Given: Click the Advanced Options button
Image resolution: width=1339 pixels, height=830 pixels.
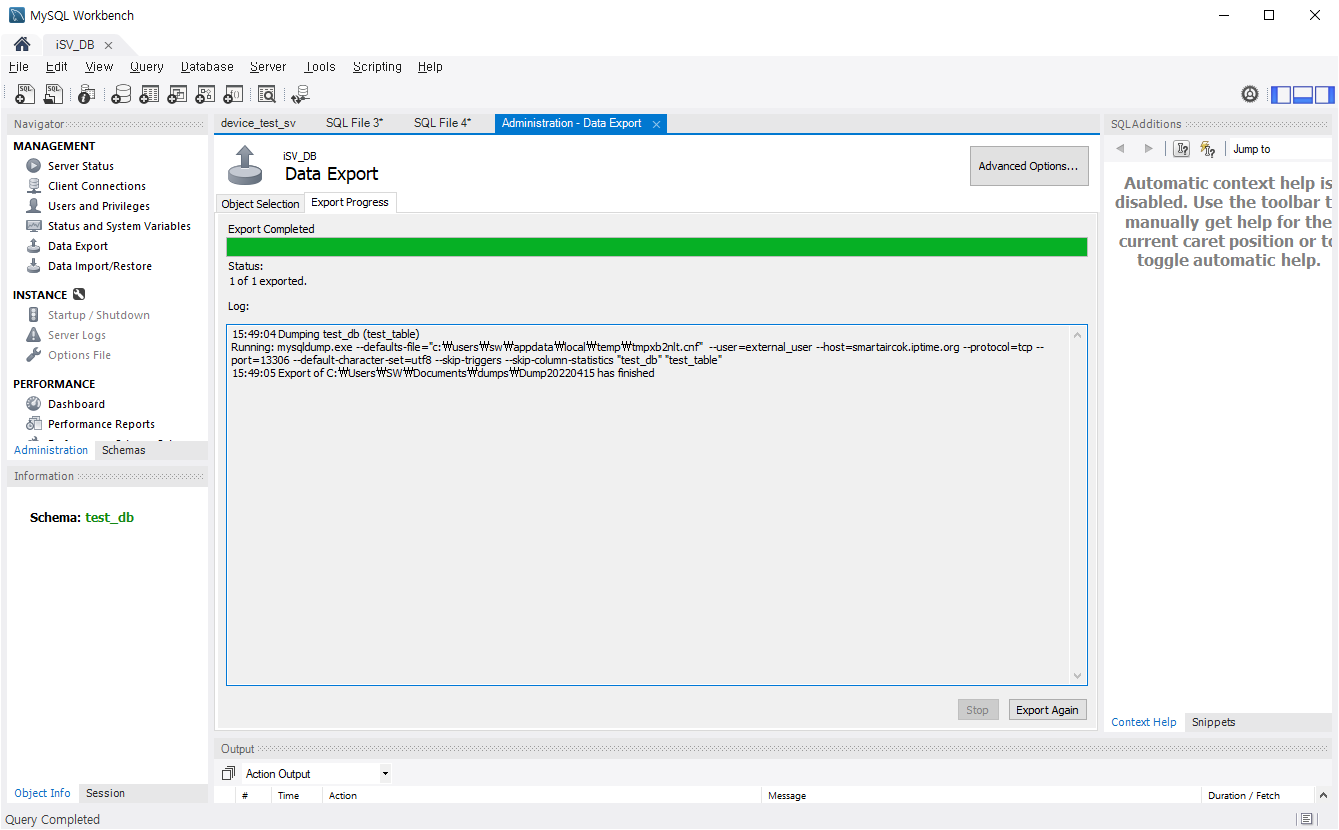Looking at the screenshot, I should click(x=1029, y=166).
